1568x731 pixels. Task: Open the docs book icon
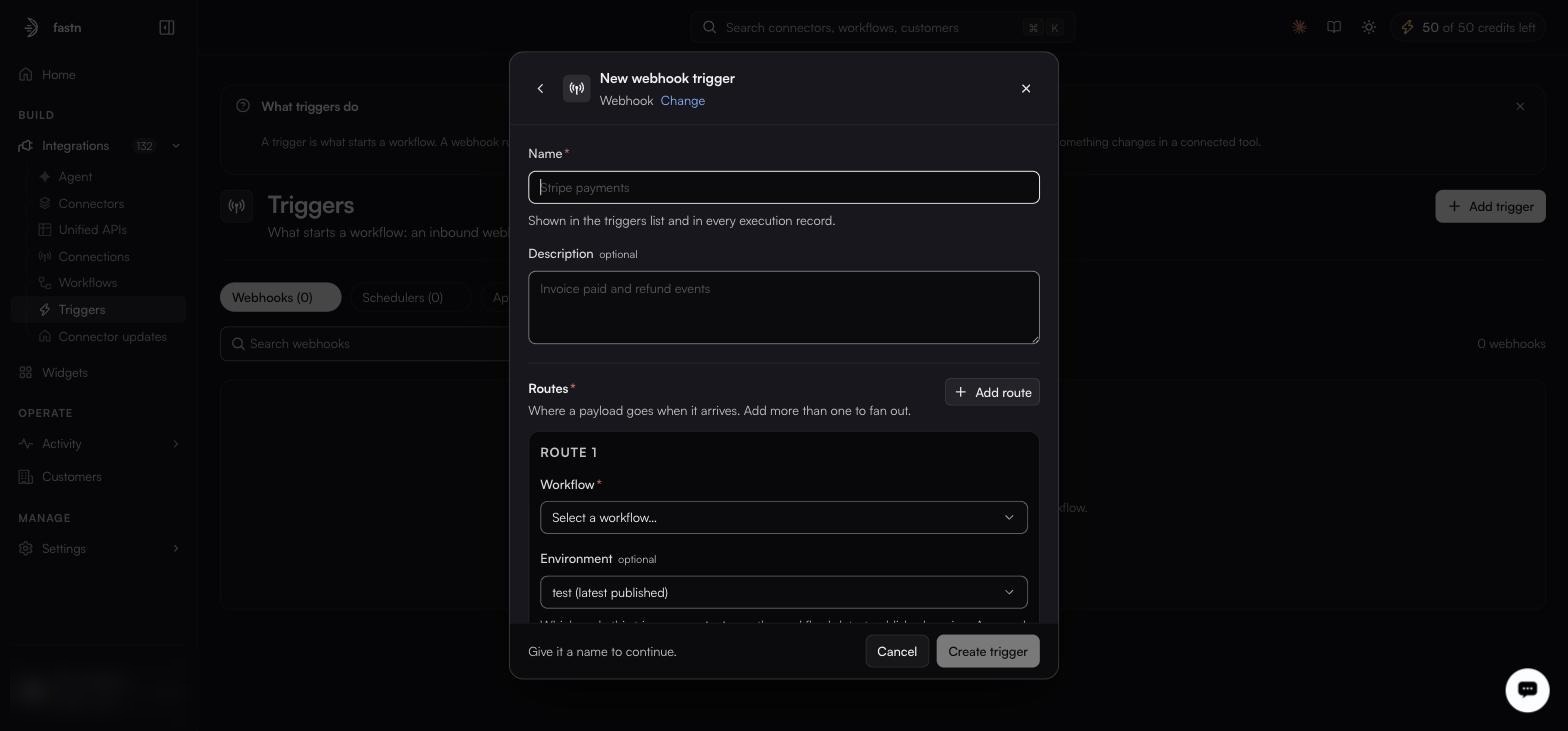(1334, 28)
